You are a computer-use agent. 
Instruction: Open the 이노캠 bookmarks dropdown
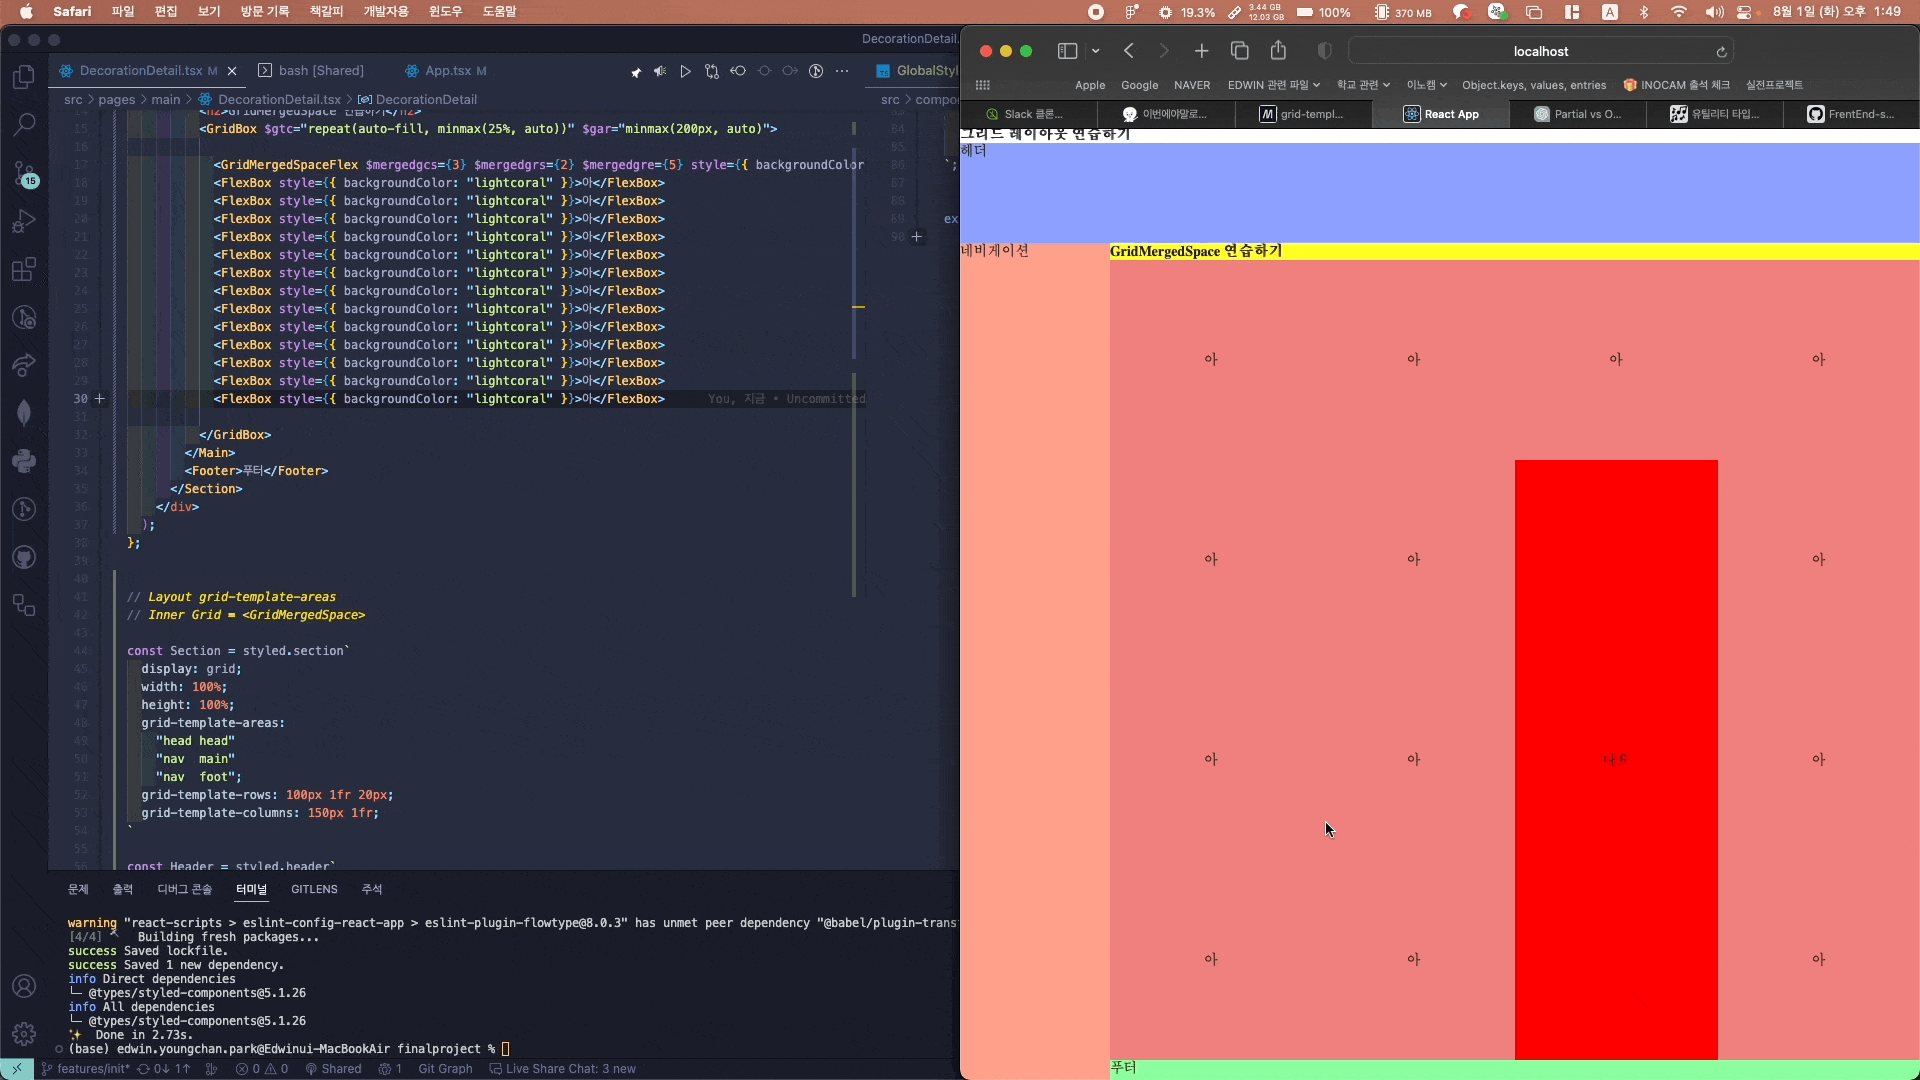tap(1427, 85)
